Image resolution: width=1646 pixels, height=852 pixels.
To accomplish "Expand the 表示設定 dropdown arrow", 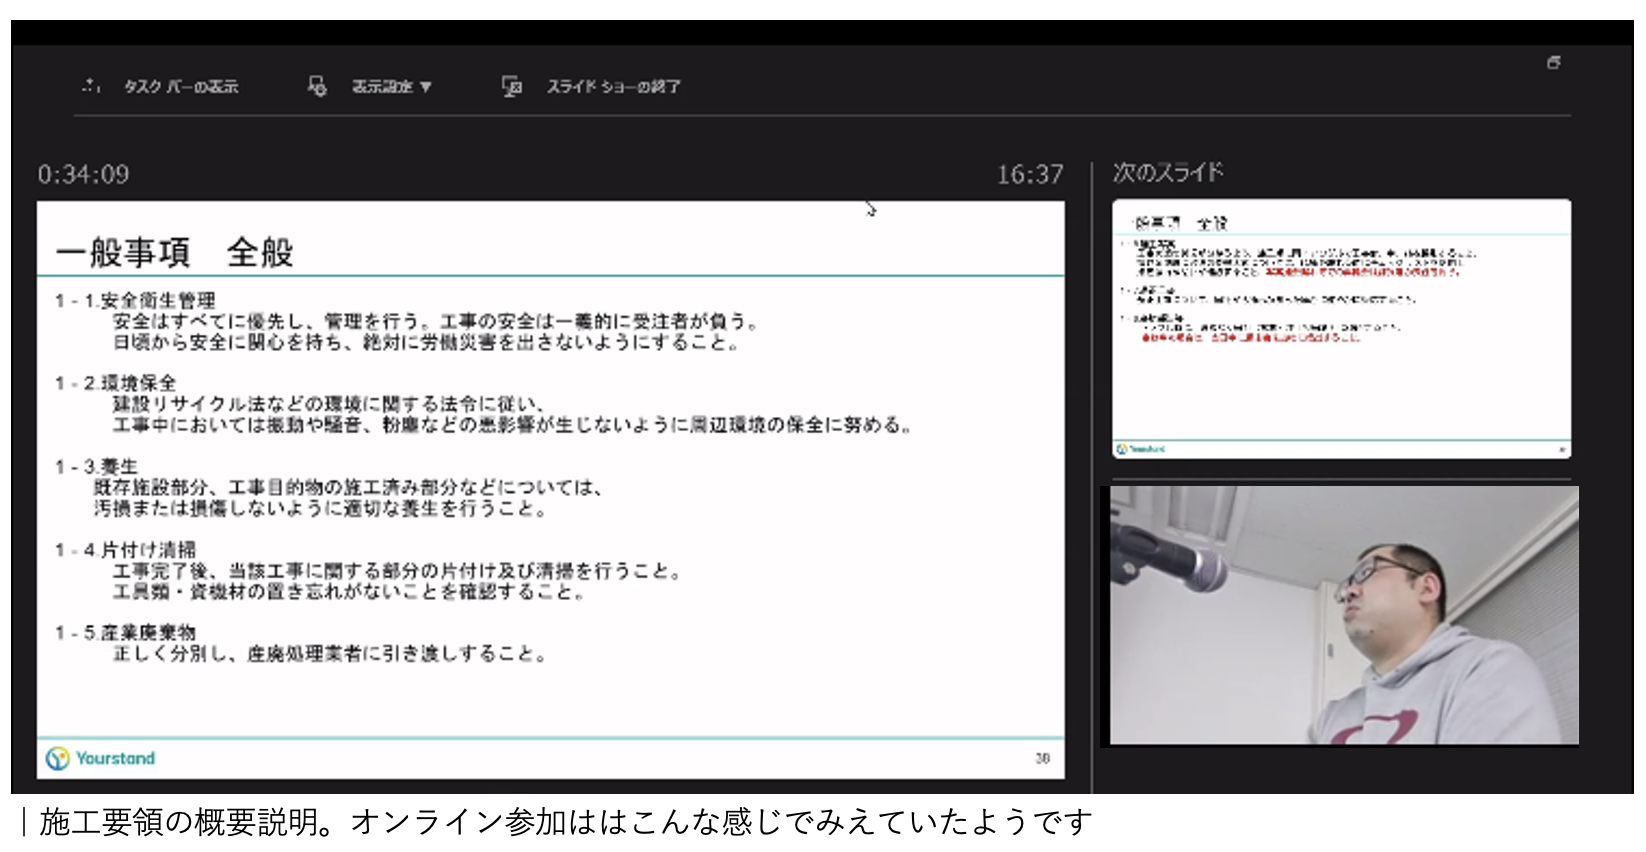I will click(426, 87).
